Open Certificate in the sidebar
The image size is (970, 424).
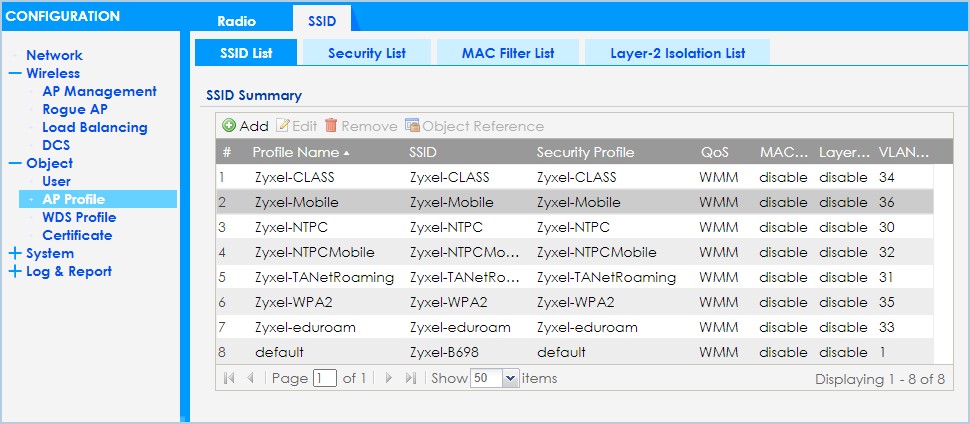tap(77, 235)
